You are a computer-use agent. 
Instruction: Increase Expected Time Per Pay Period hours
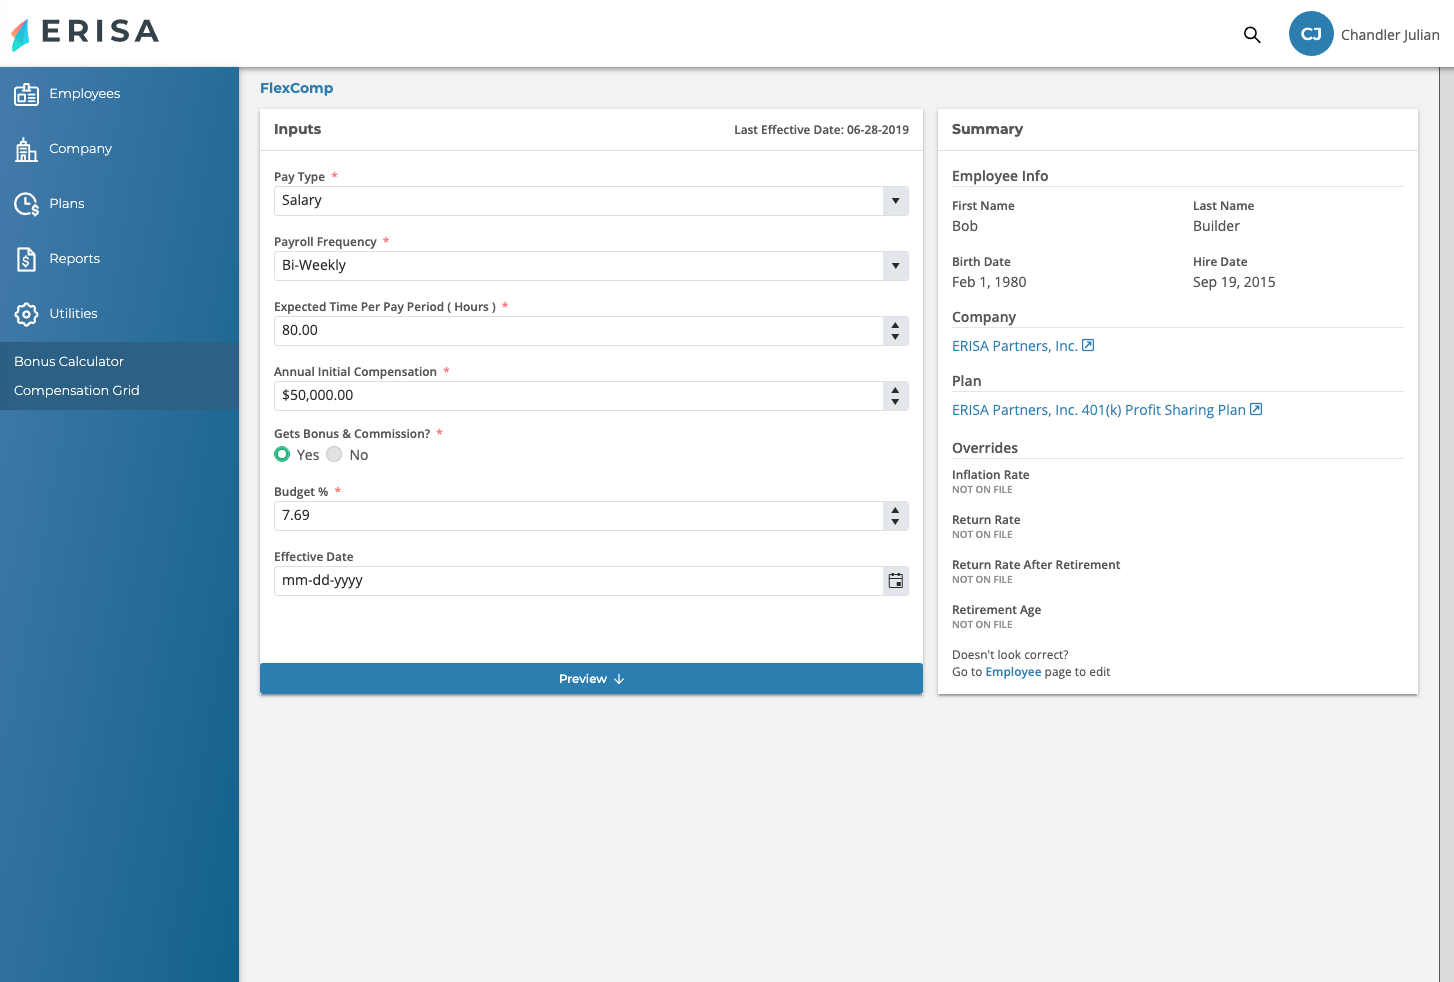pyautogui.click(x=896, y=325)
